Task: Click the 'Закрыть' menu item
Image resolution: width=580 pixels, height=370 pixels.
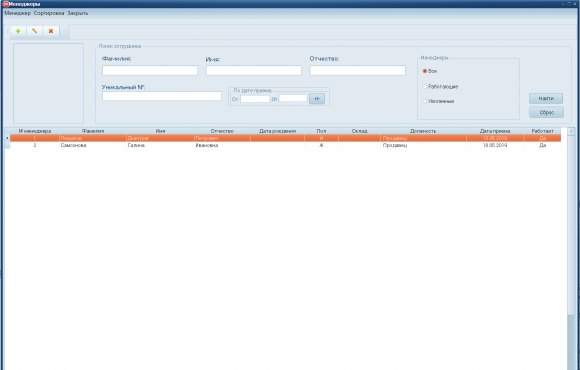Action: pos(78,13)
